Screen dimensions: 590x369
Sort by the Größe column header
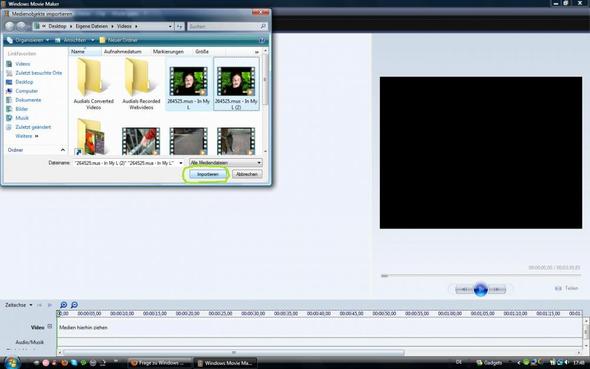202,52
